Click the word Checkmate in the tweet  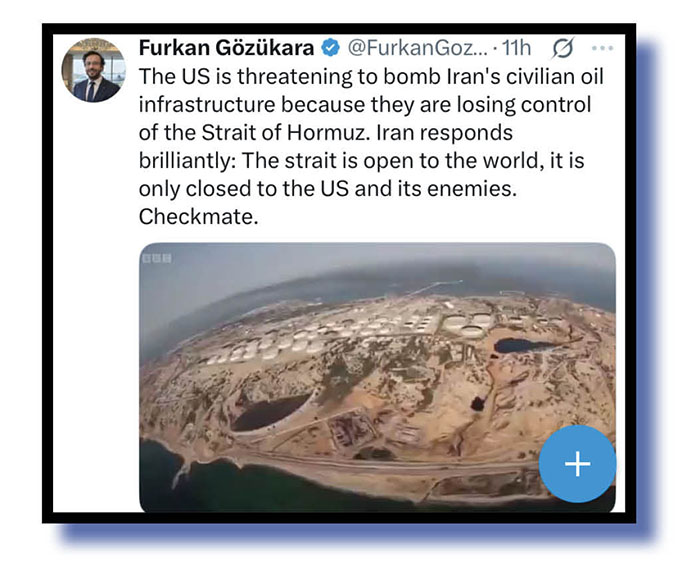point(199,216)
